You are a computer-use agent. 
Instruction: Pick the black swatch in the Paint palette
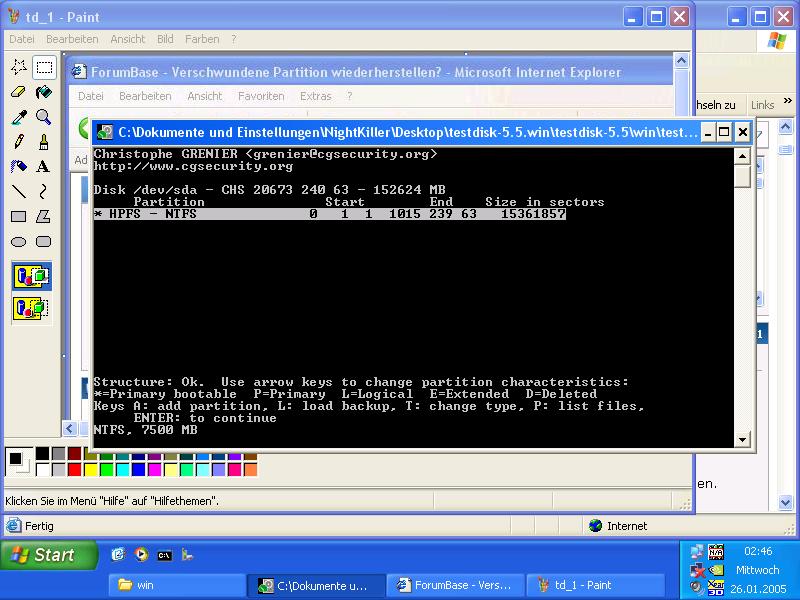43,454
